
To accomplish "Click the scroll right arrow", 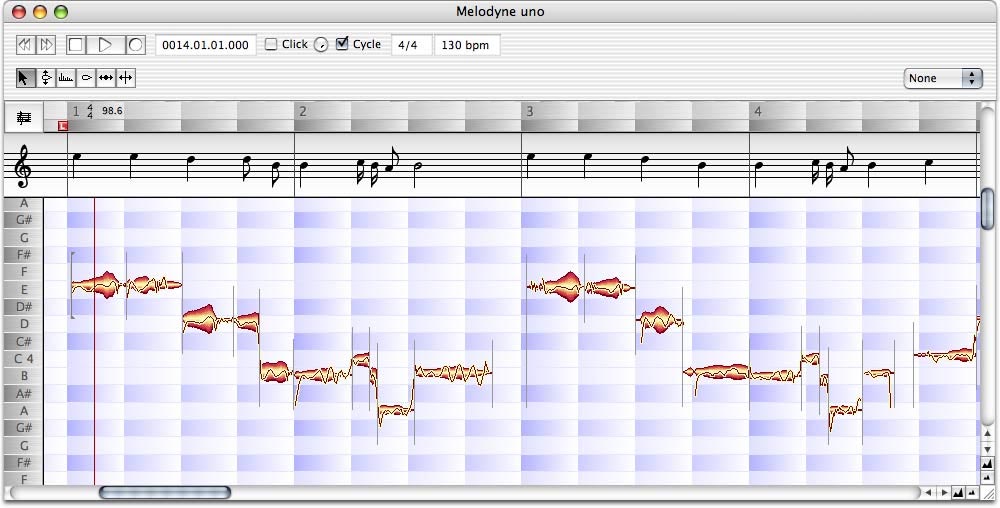I will pyautogui.click(x=945, y=493).
